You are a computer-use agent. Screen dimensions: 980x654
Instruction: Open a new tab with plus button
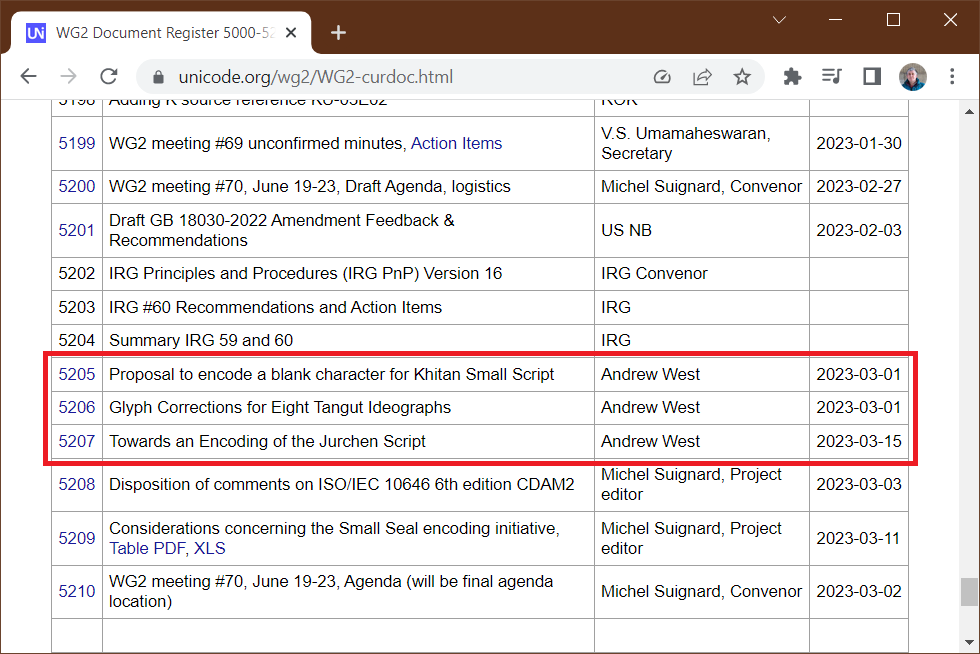click(x=338, y=33)
